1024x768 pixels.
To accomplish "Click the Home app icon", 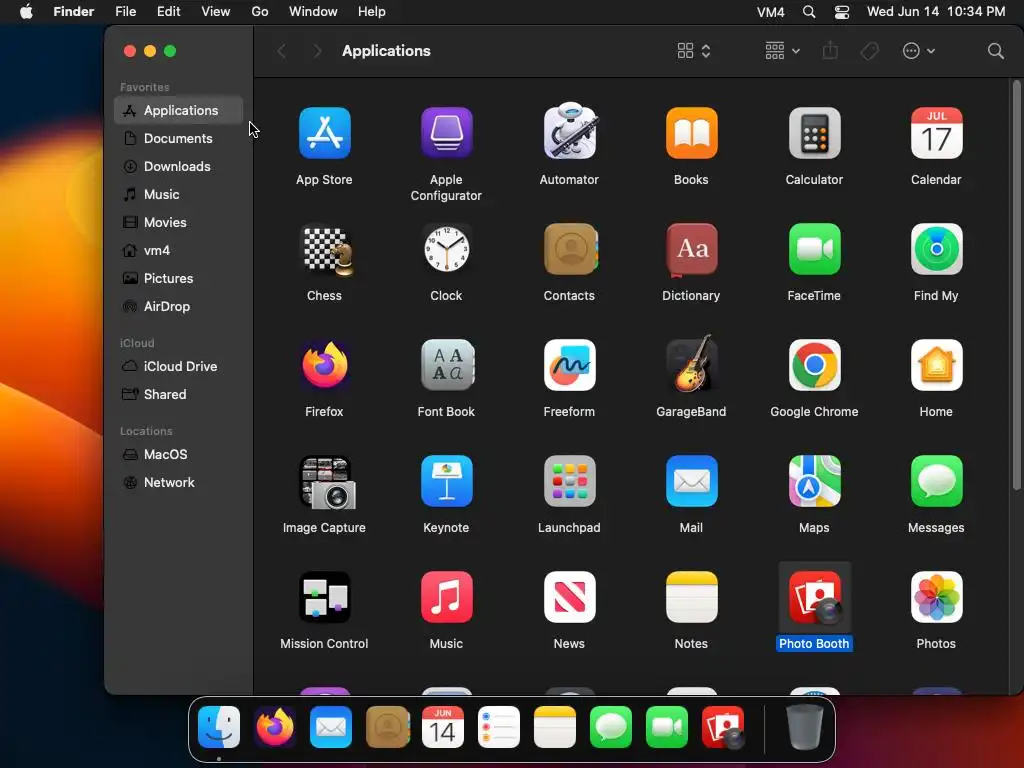I will point(936,365).
